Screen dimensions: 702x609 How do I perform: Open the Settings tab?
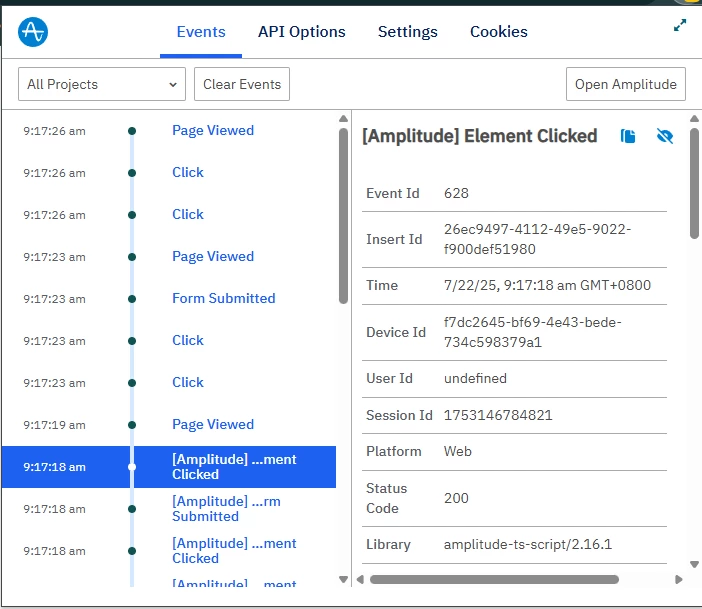tap(407, 32)
